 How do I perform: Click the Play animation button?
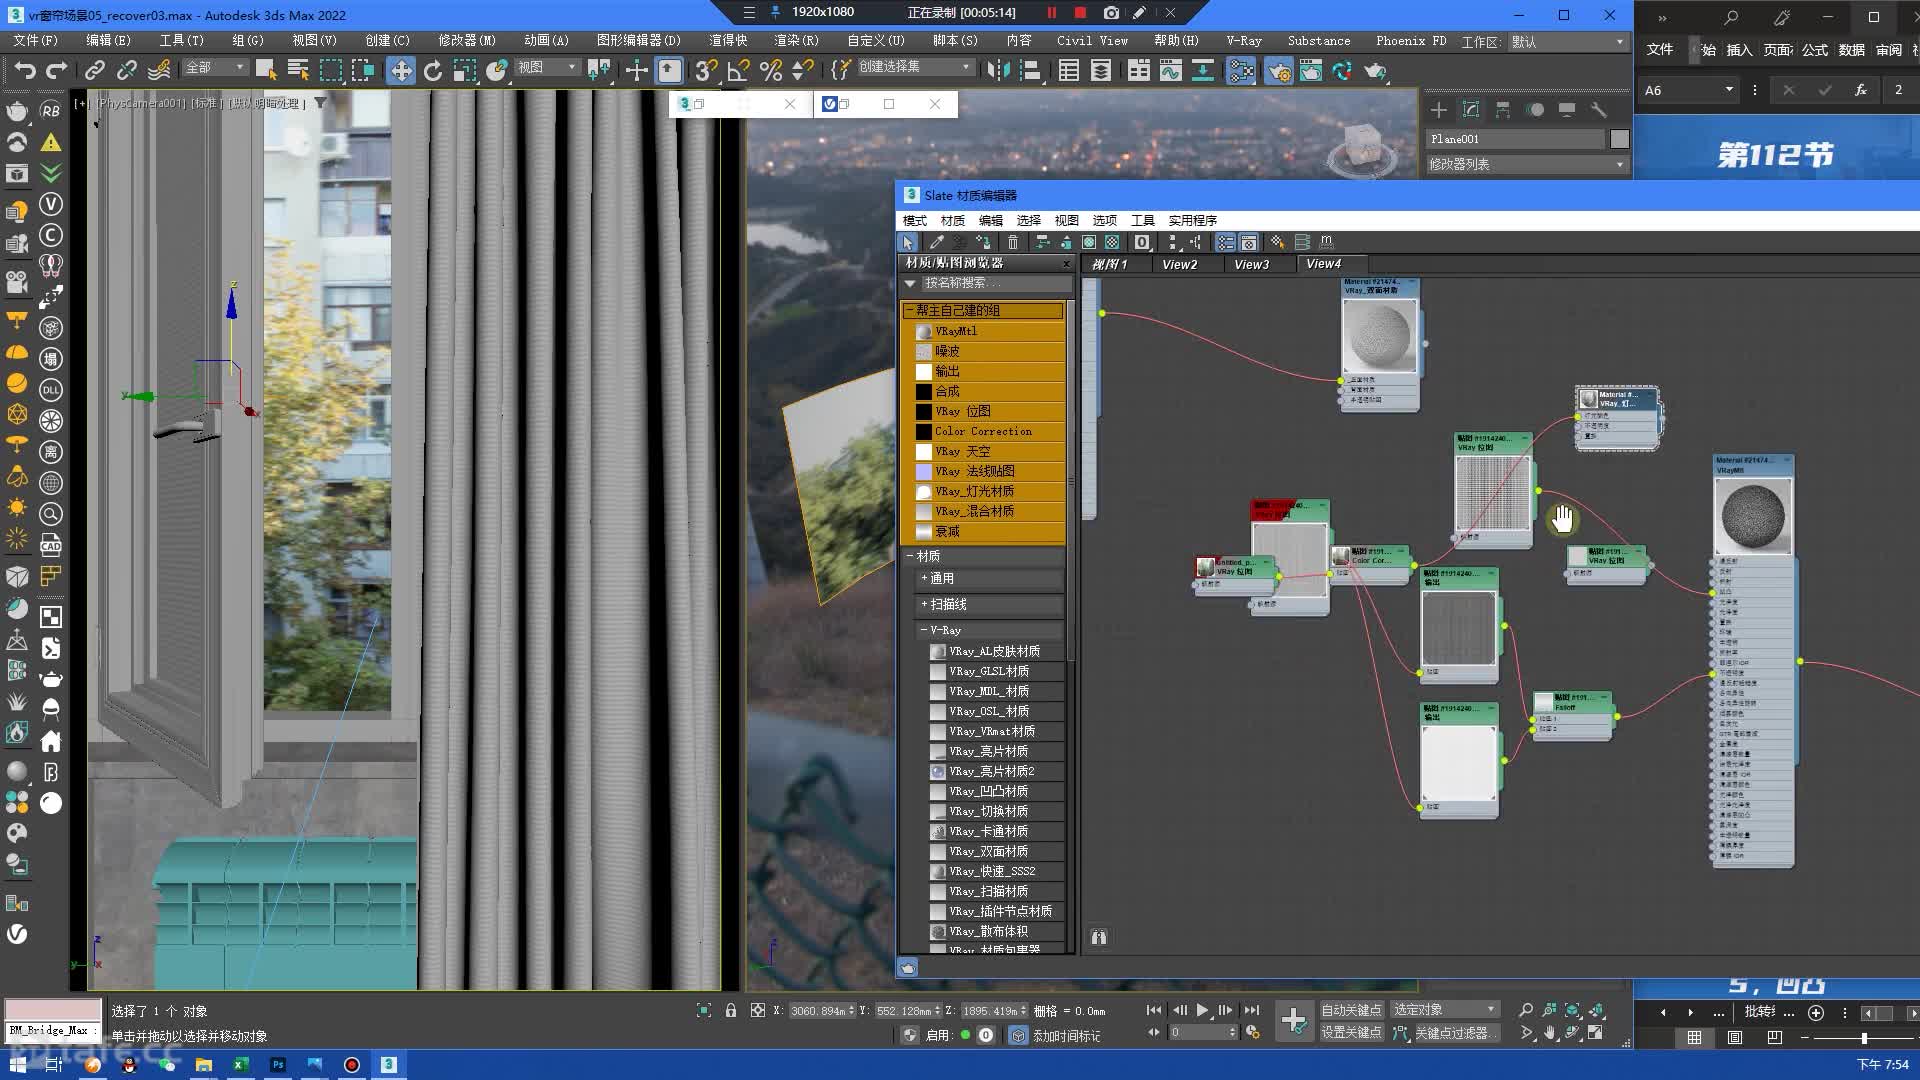click(1202, 1010)
